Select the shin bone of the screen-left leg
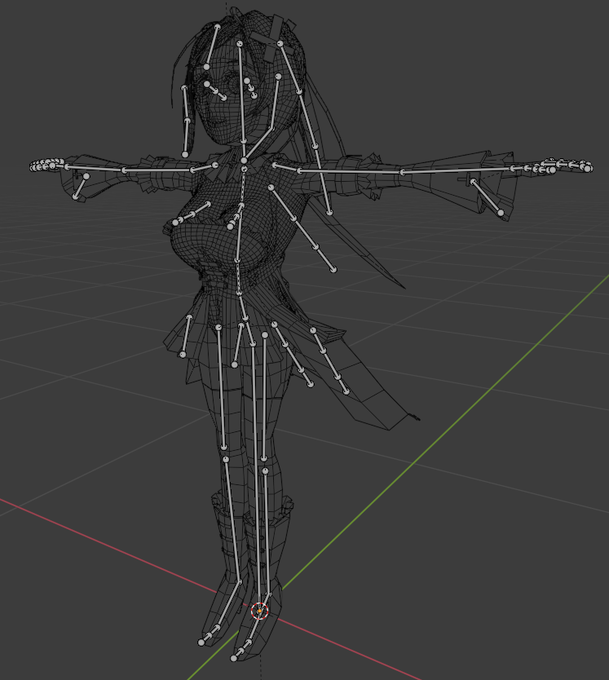The width and height of the screenshot is (609, 680). click(x=232, y=520)
